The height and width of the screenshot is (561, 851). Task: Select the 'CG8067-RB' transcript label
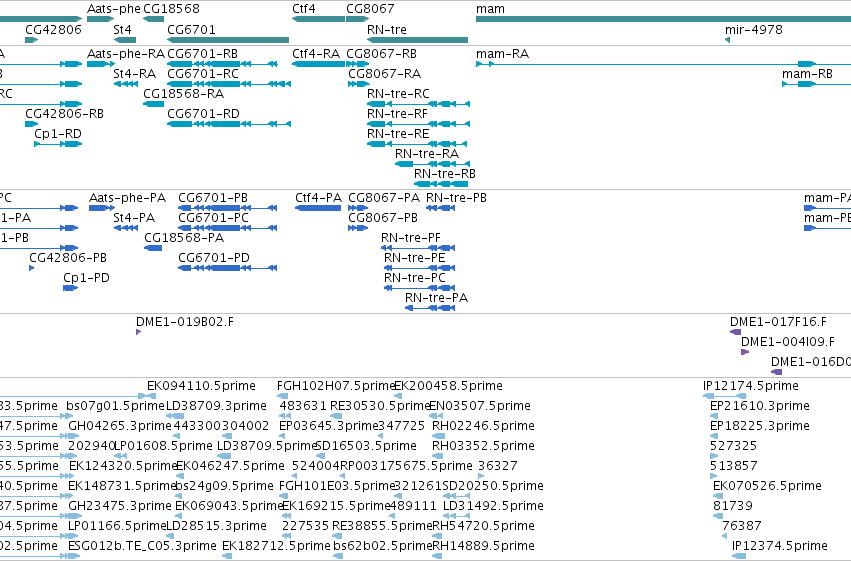(382, 54)
